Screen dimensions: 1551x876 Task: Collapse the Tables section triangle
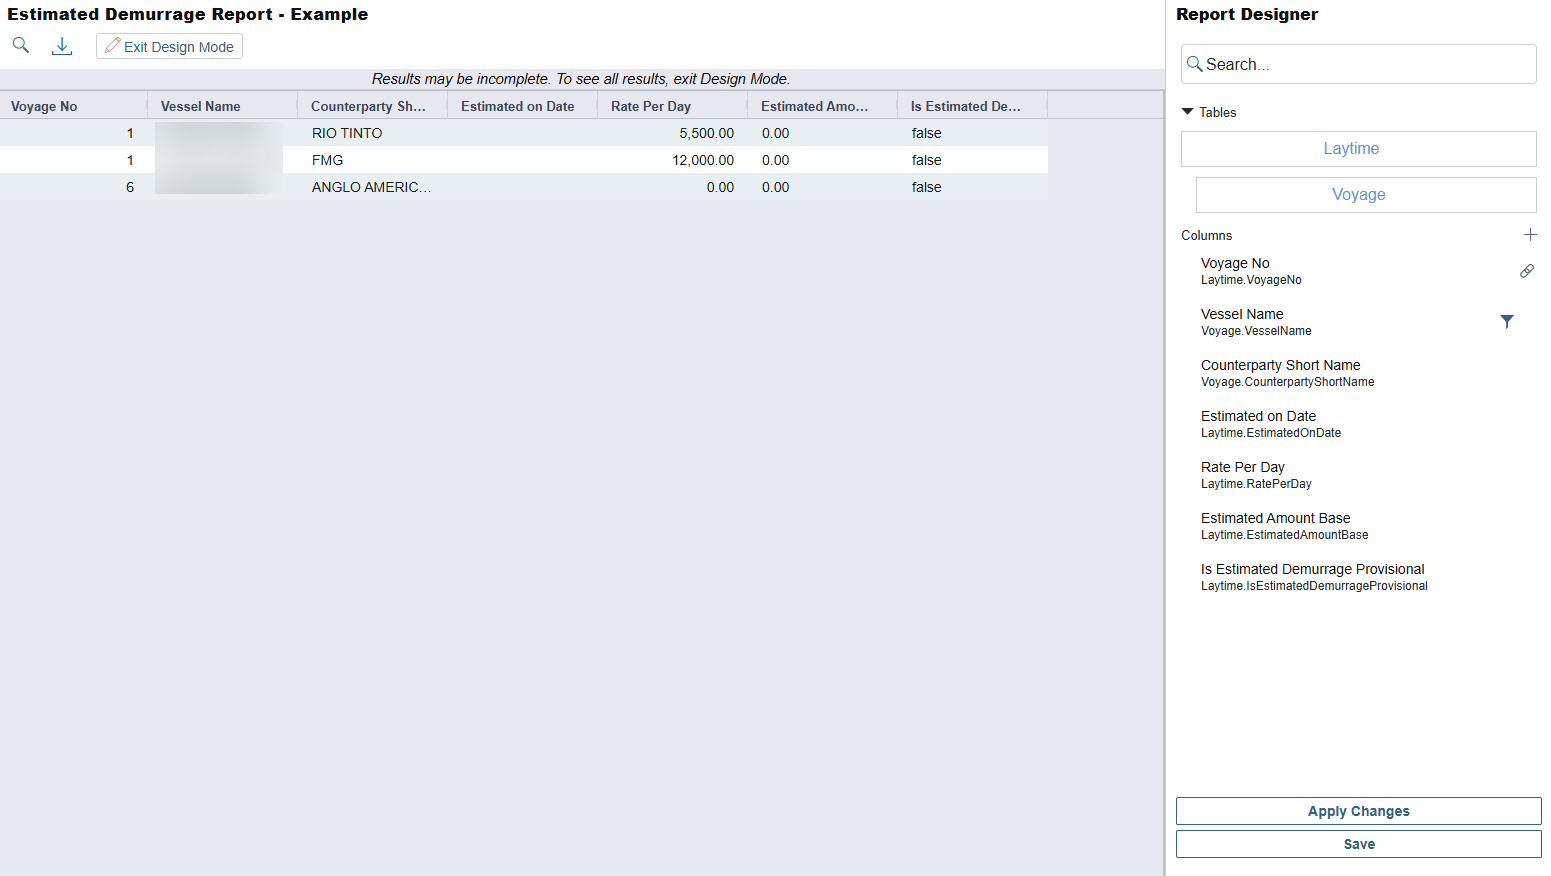pos(1187,112)
